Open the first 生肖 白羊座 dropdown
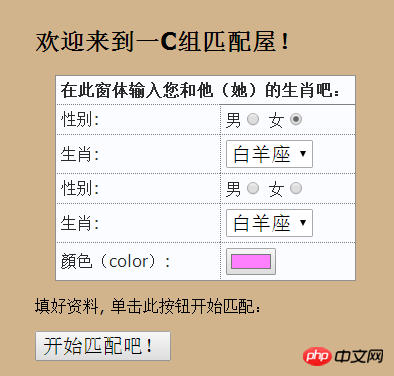 [269, 154]
